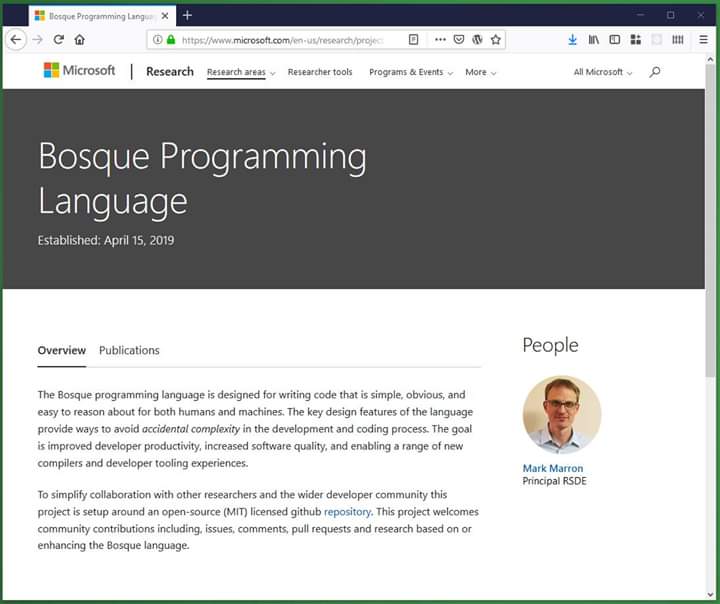
Task: Save page to Pocket
Action: [459, 40]
